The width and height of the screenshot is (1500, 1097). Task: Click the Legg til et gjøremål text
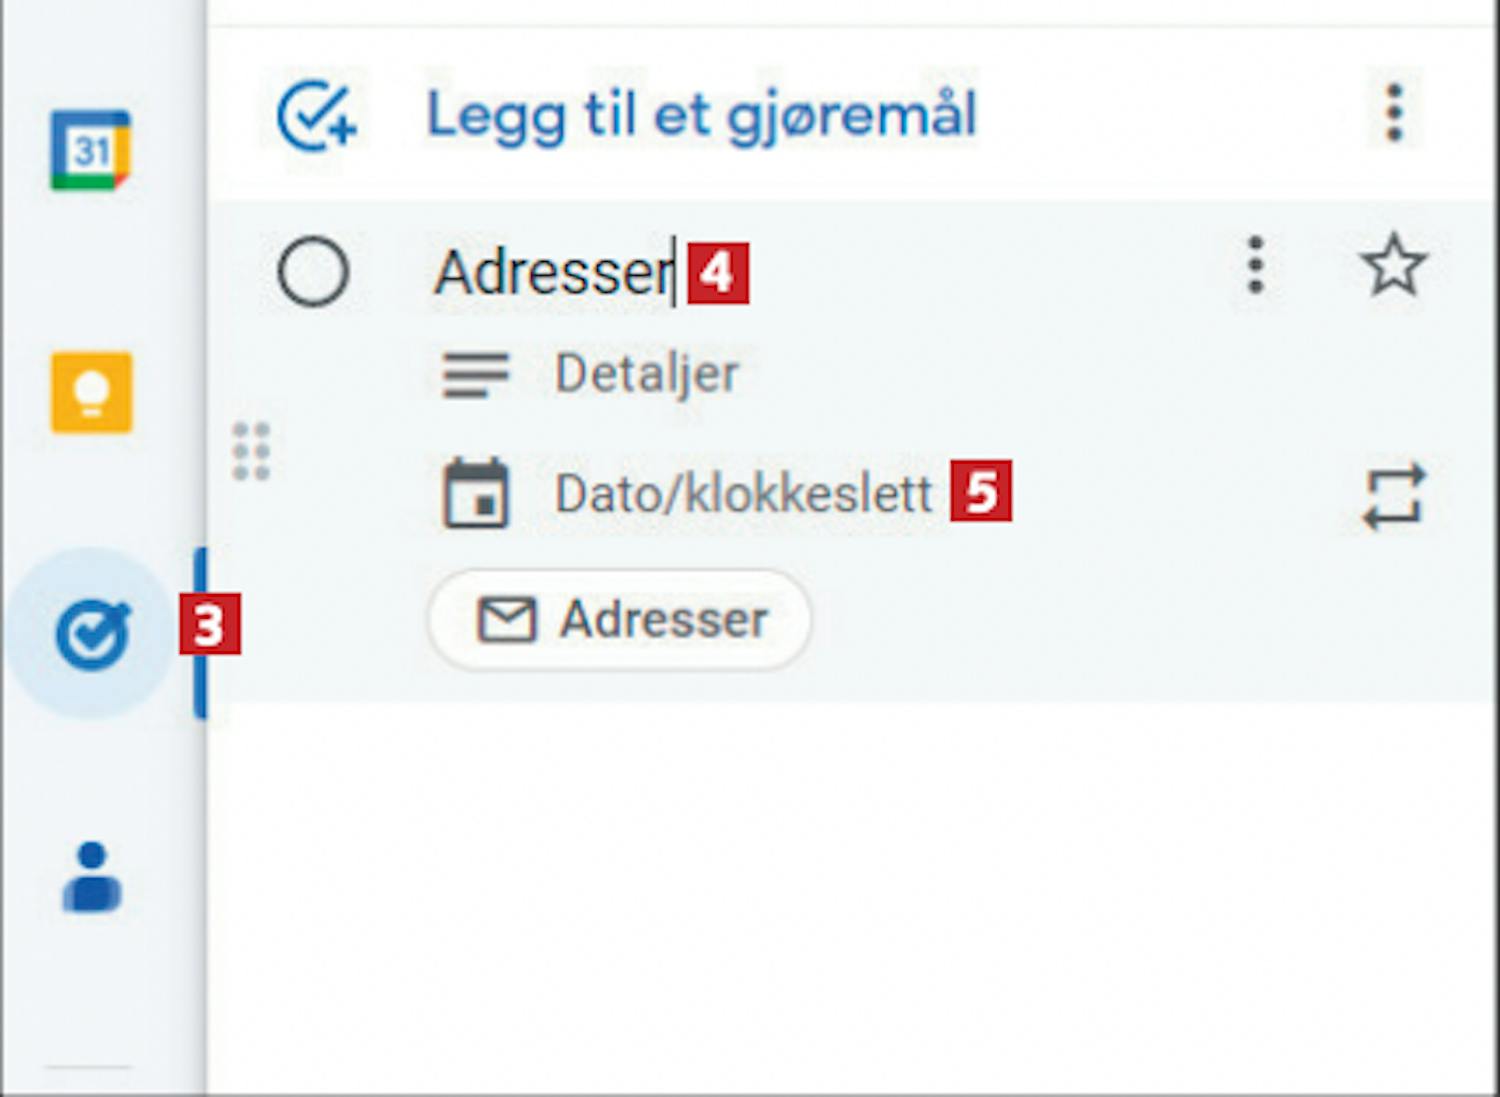[702, 116]
